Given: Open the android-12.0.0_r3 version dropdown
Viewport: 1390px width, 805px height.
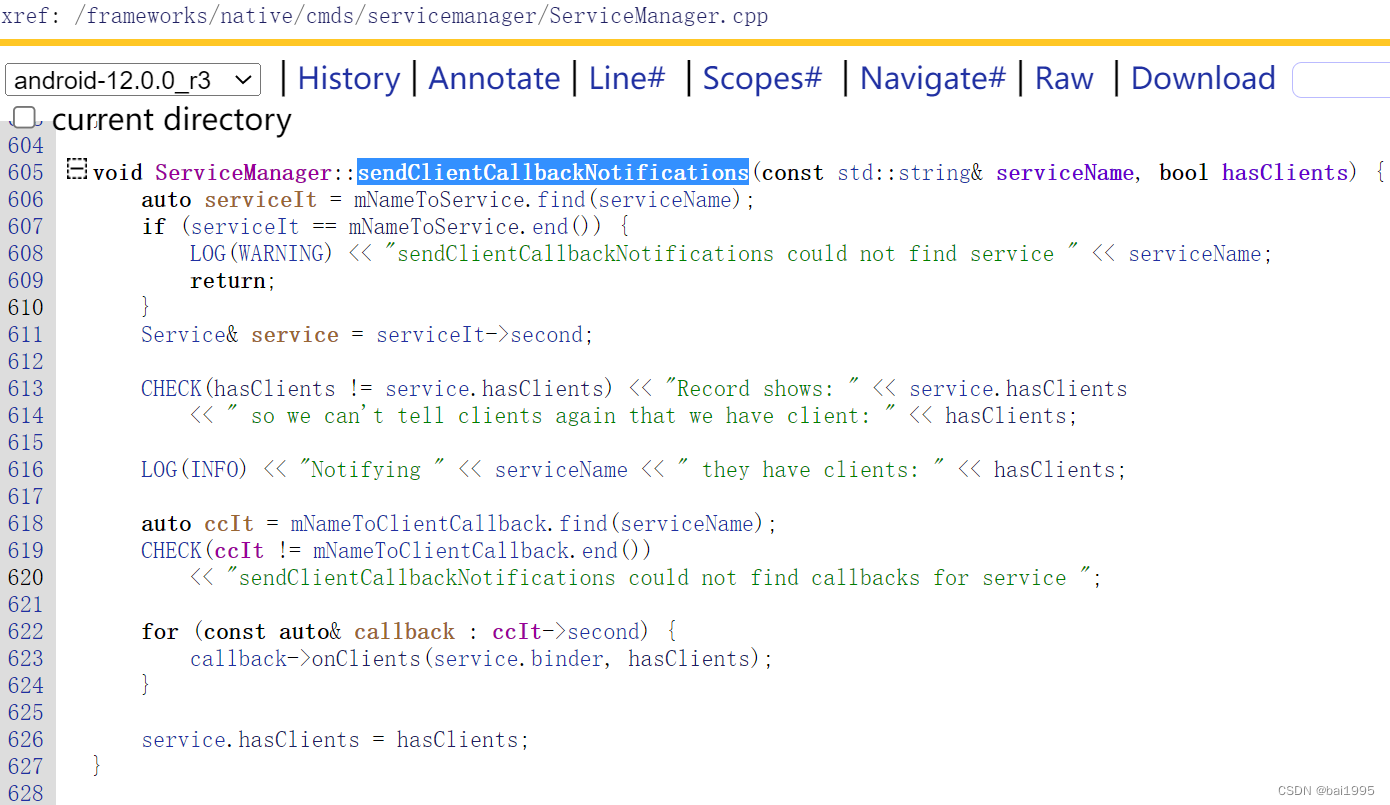Looking at the screenshot, I should (x=131, y=79).
